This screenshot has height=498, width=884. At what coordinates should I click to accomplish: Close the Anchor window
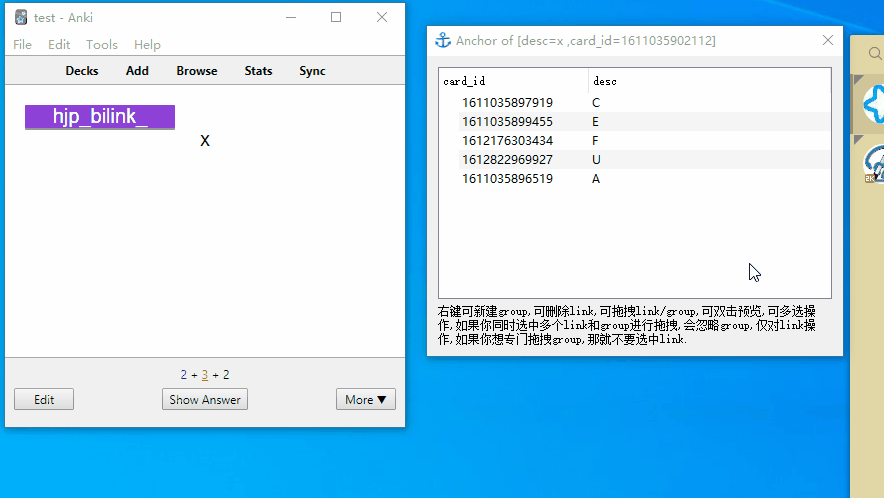[828, 40]
